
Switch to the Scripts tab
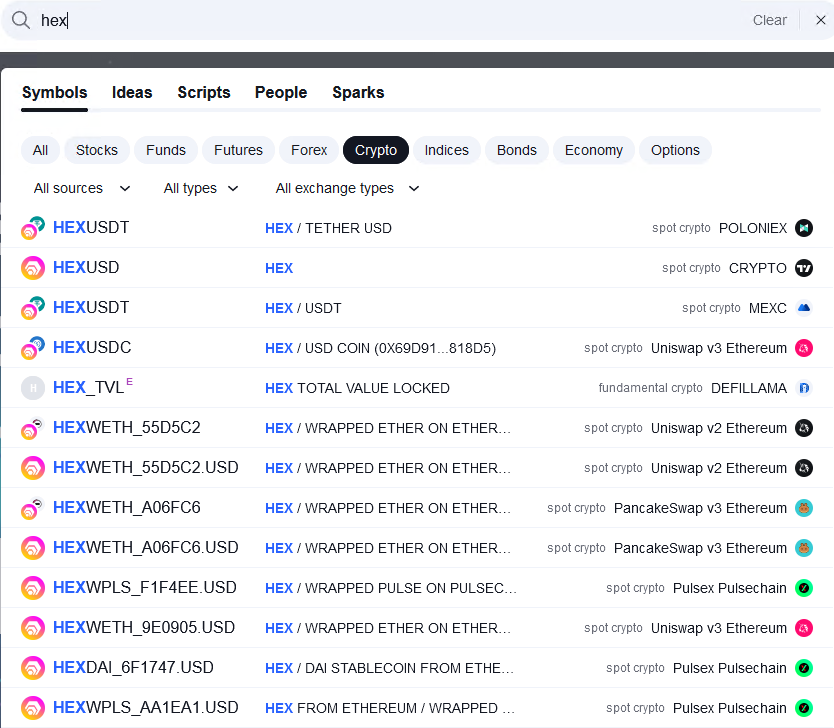(x=204, y=93)
